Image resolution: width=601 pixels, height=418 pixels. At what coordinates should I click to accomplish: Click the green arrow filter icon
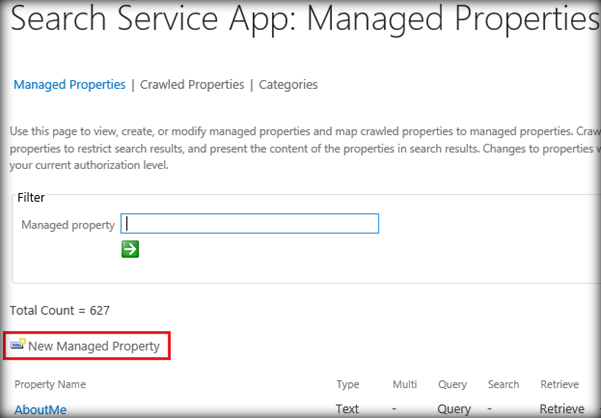tap(130, 249)
